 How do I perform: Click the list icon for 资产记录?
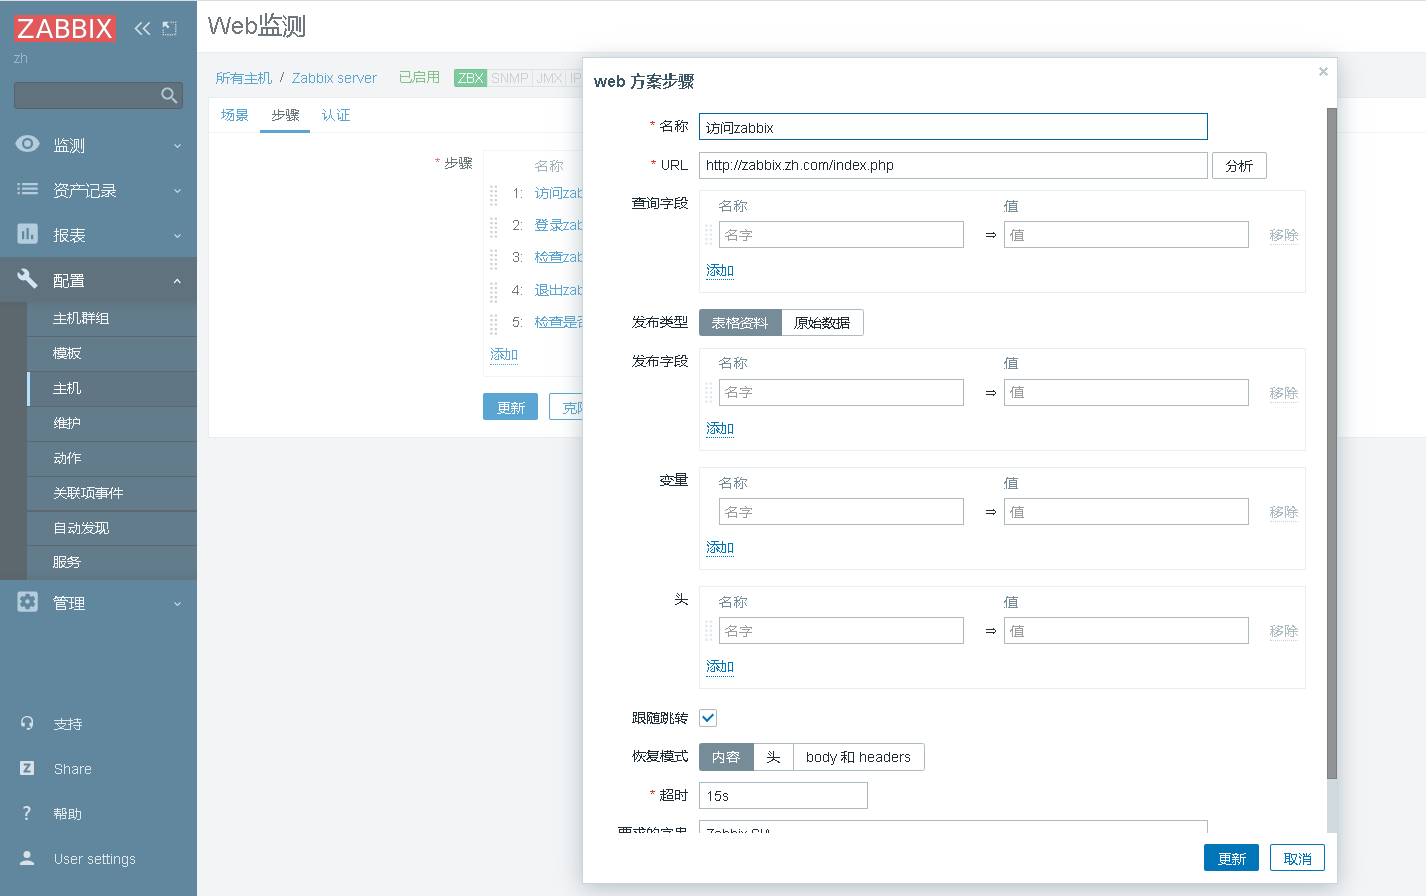pyautogui.click(x=28, y=189)
